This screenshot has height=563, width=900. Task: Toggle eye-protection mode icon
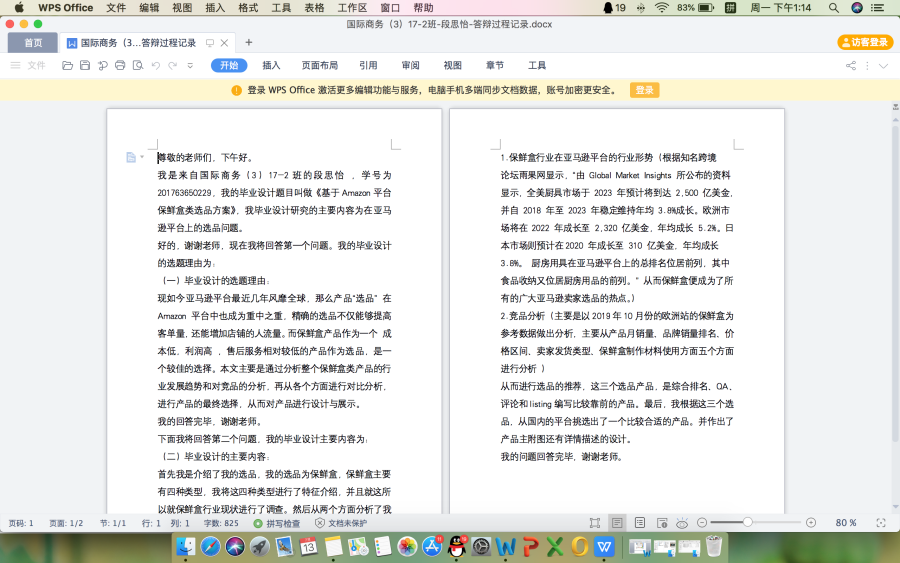(682, 523)
